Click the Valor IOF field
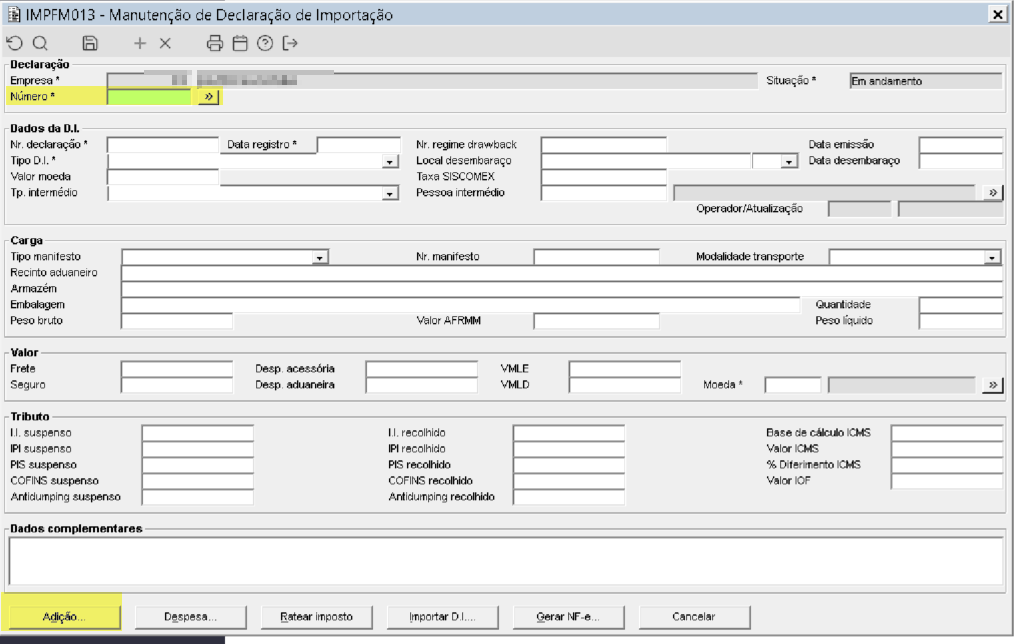This screenshot has height=644, width=1020. [947, 481]
